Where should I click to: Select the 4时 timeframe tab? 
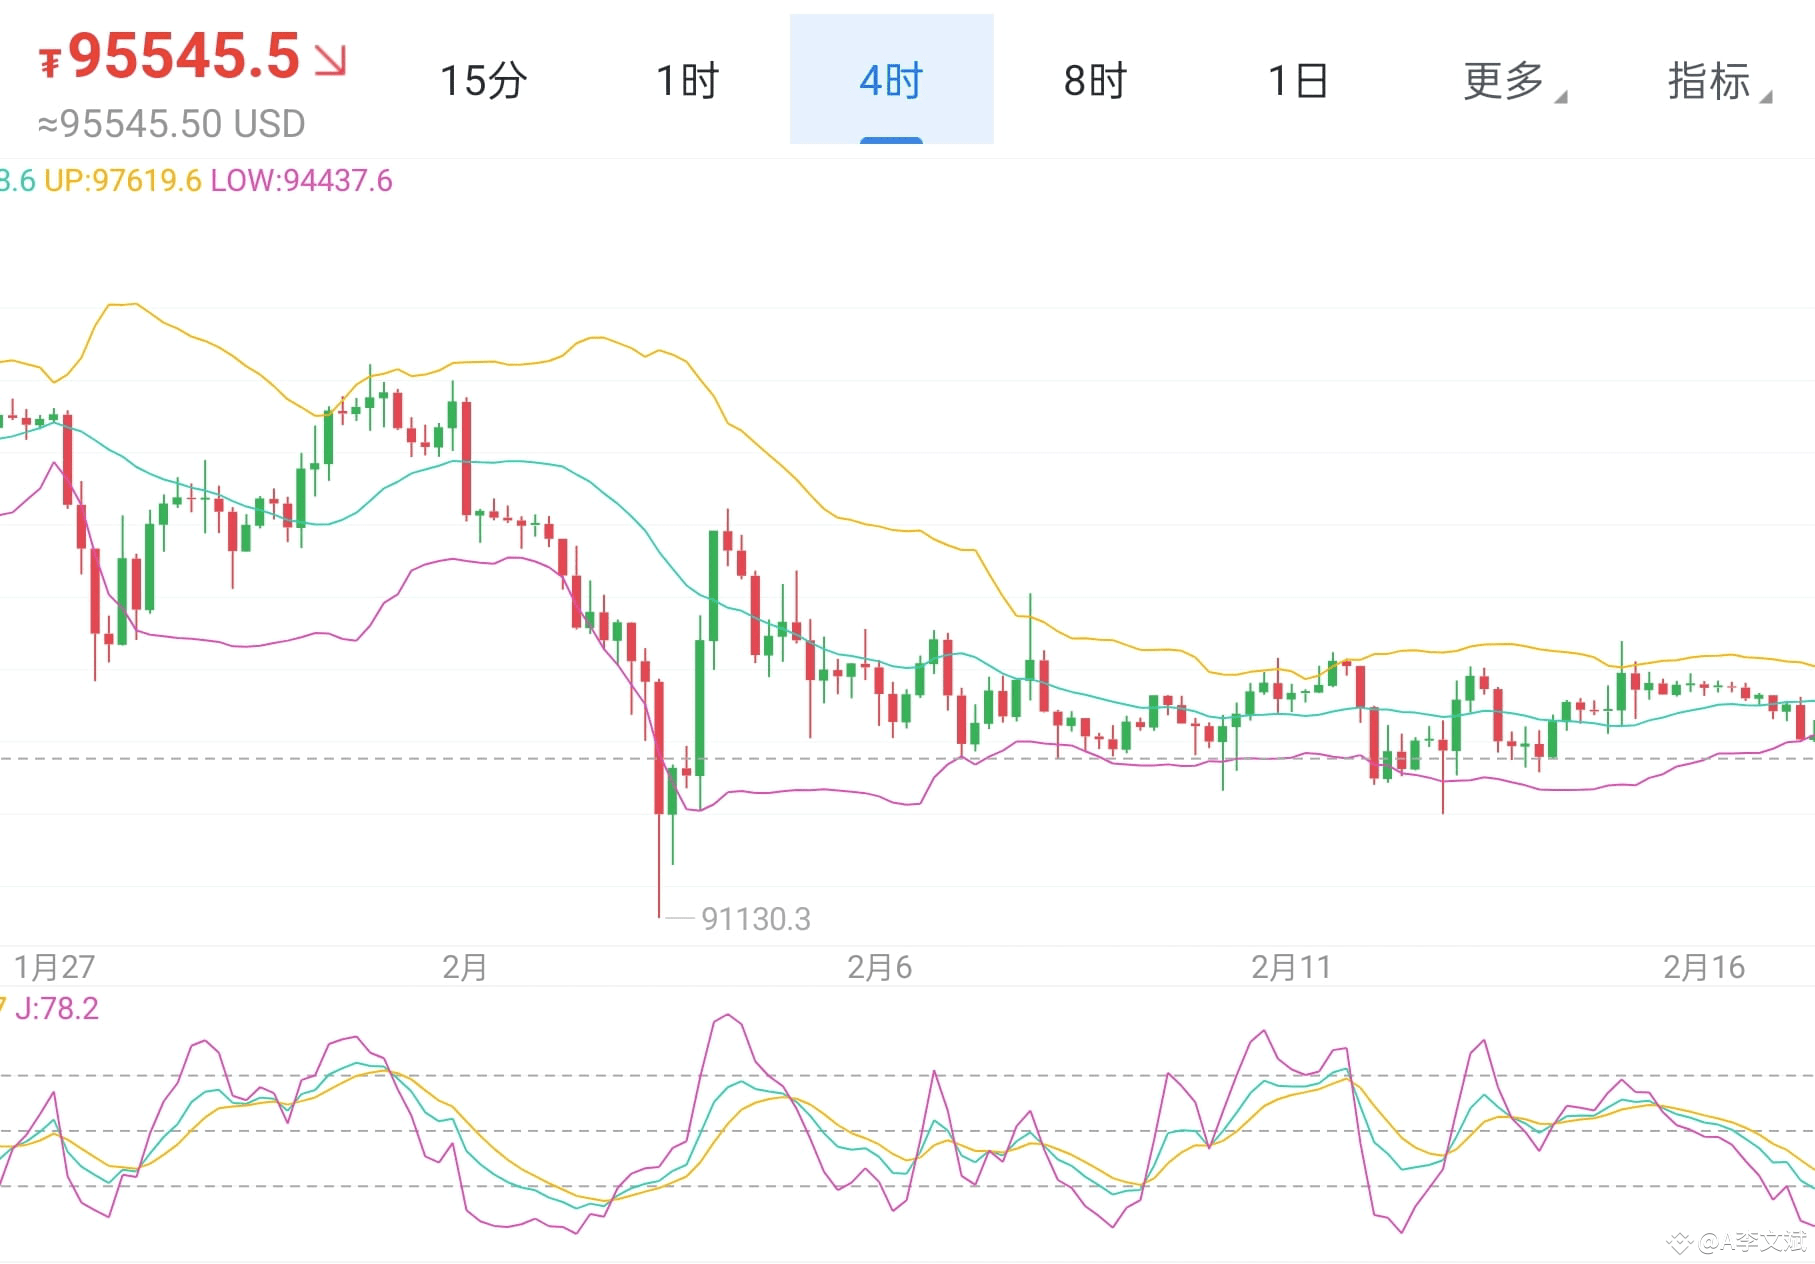click(891, 79)
